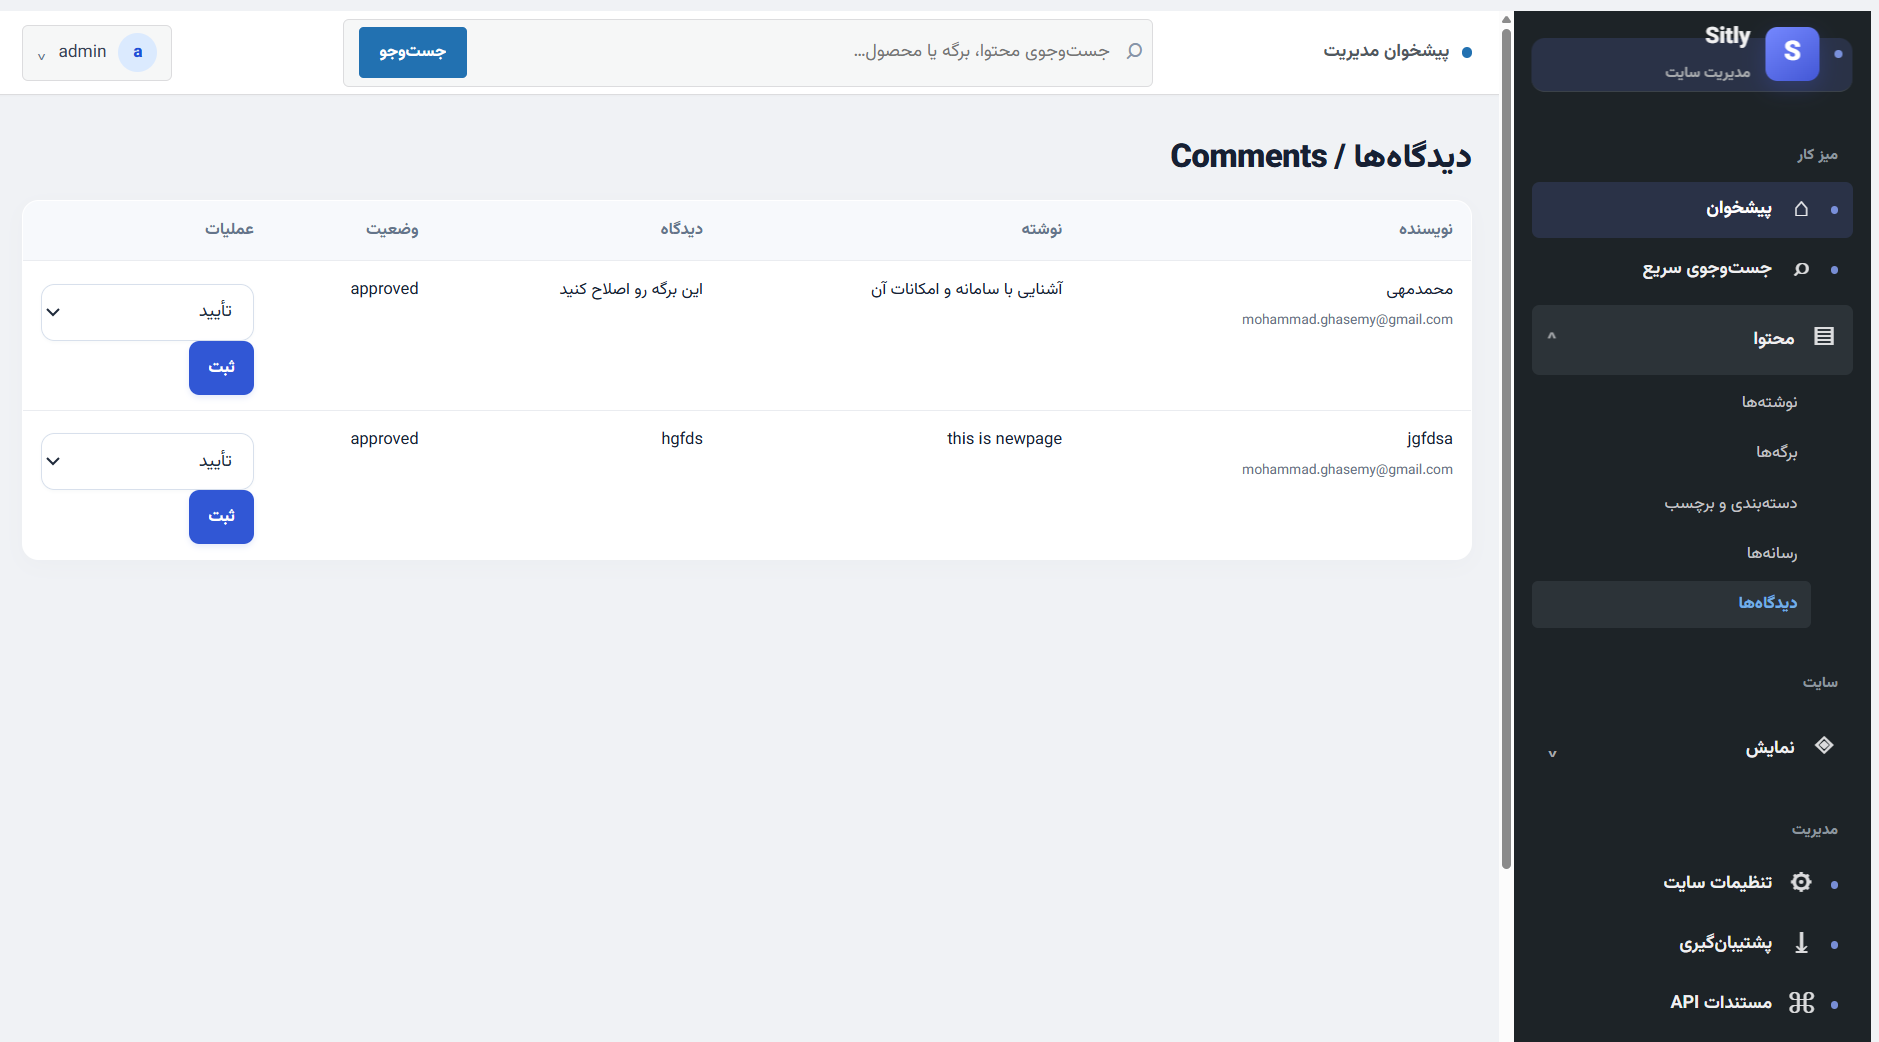The height and width of the screenshot is (1042, 1879).
Task: Click the magnifier icon beside جست‌وجوی سریع
Action: tap(1801, 269)
